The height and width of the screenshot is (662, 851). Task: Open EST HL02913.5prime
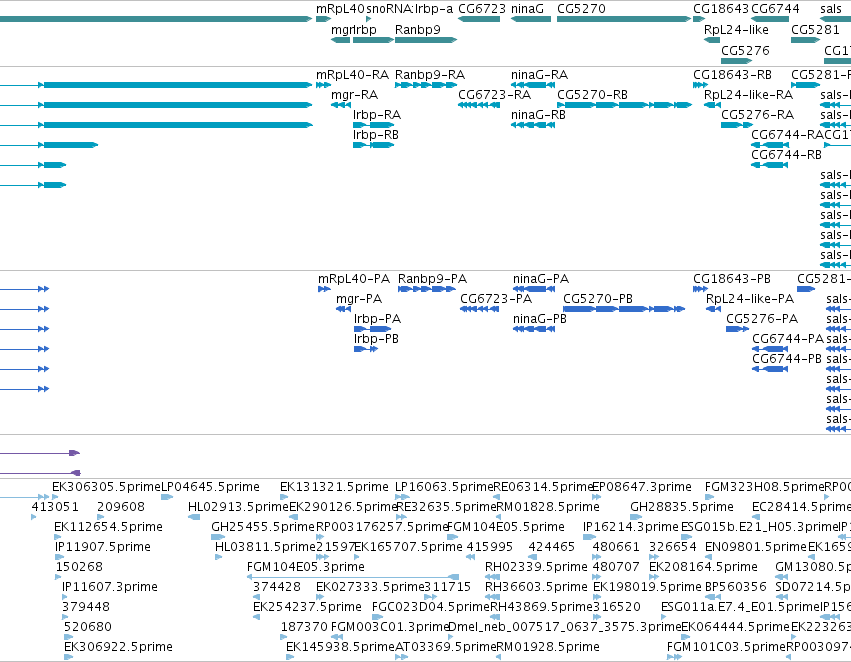(x=194, y=517)
